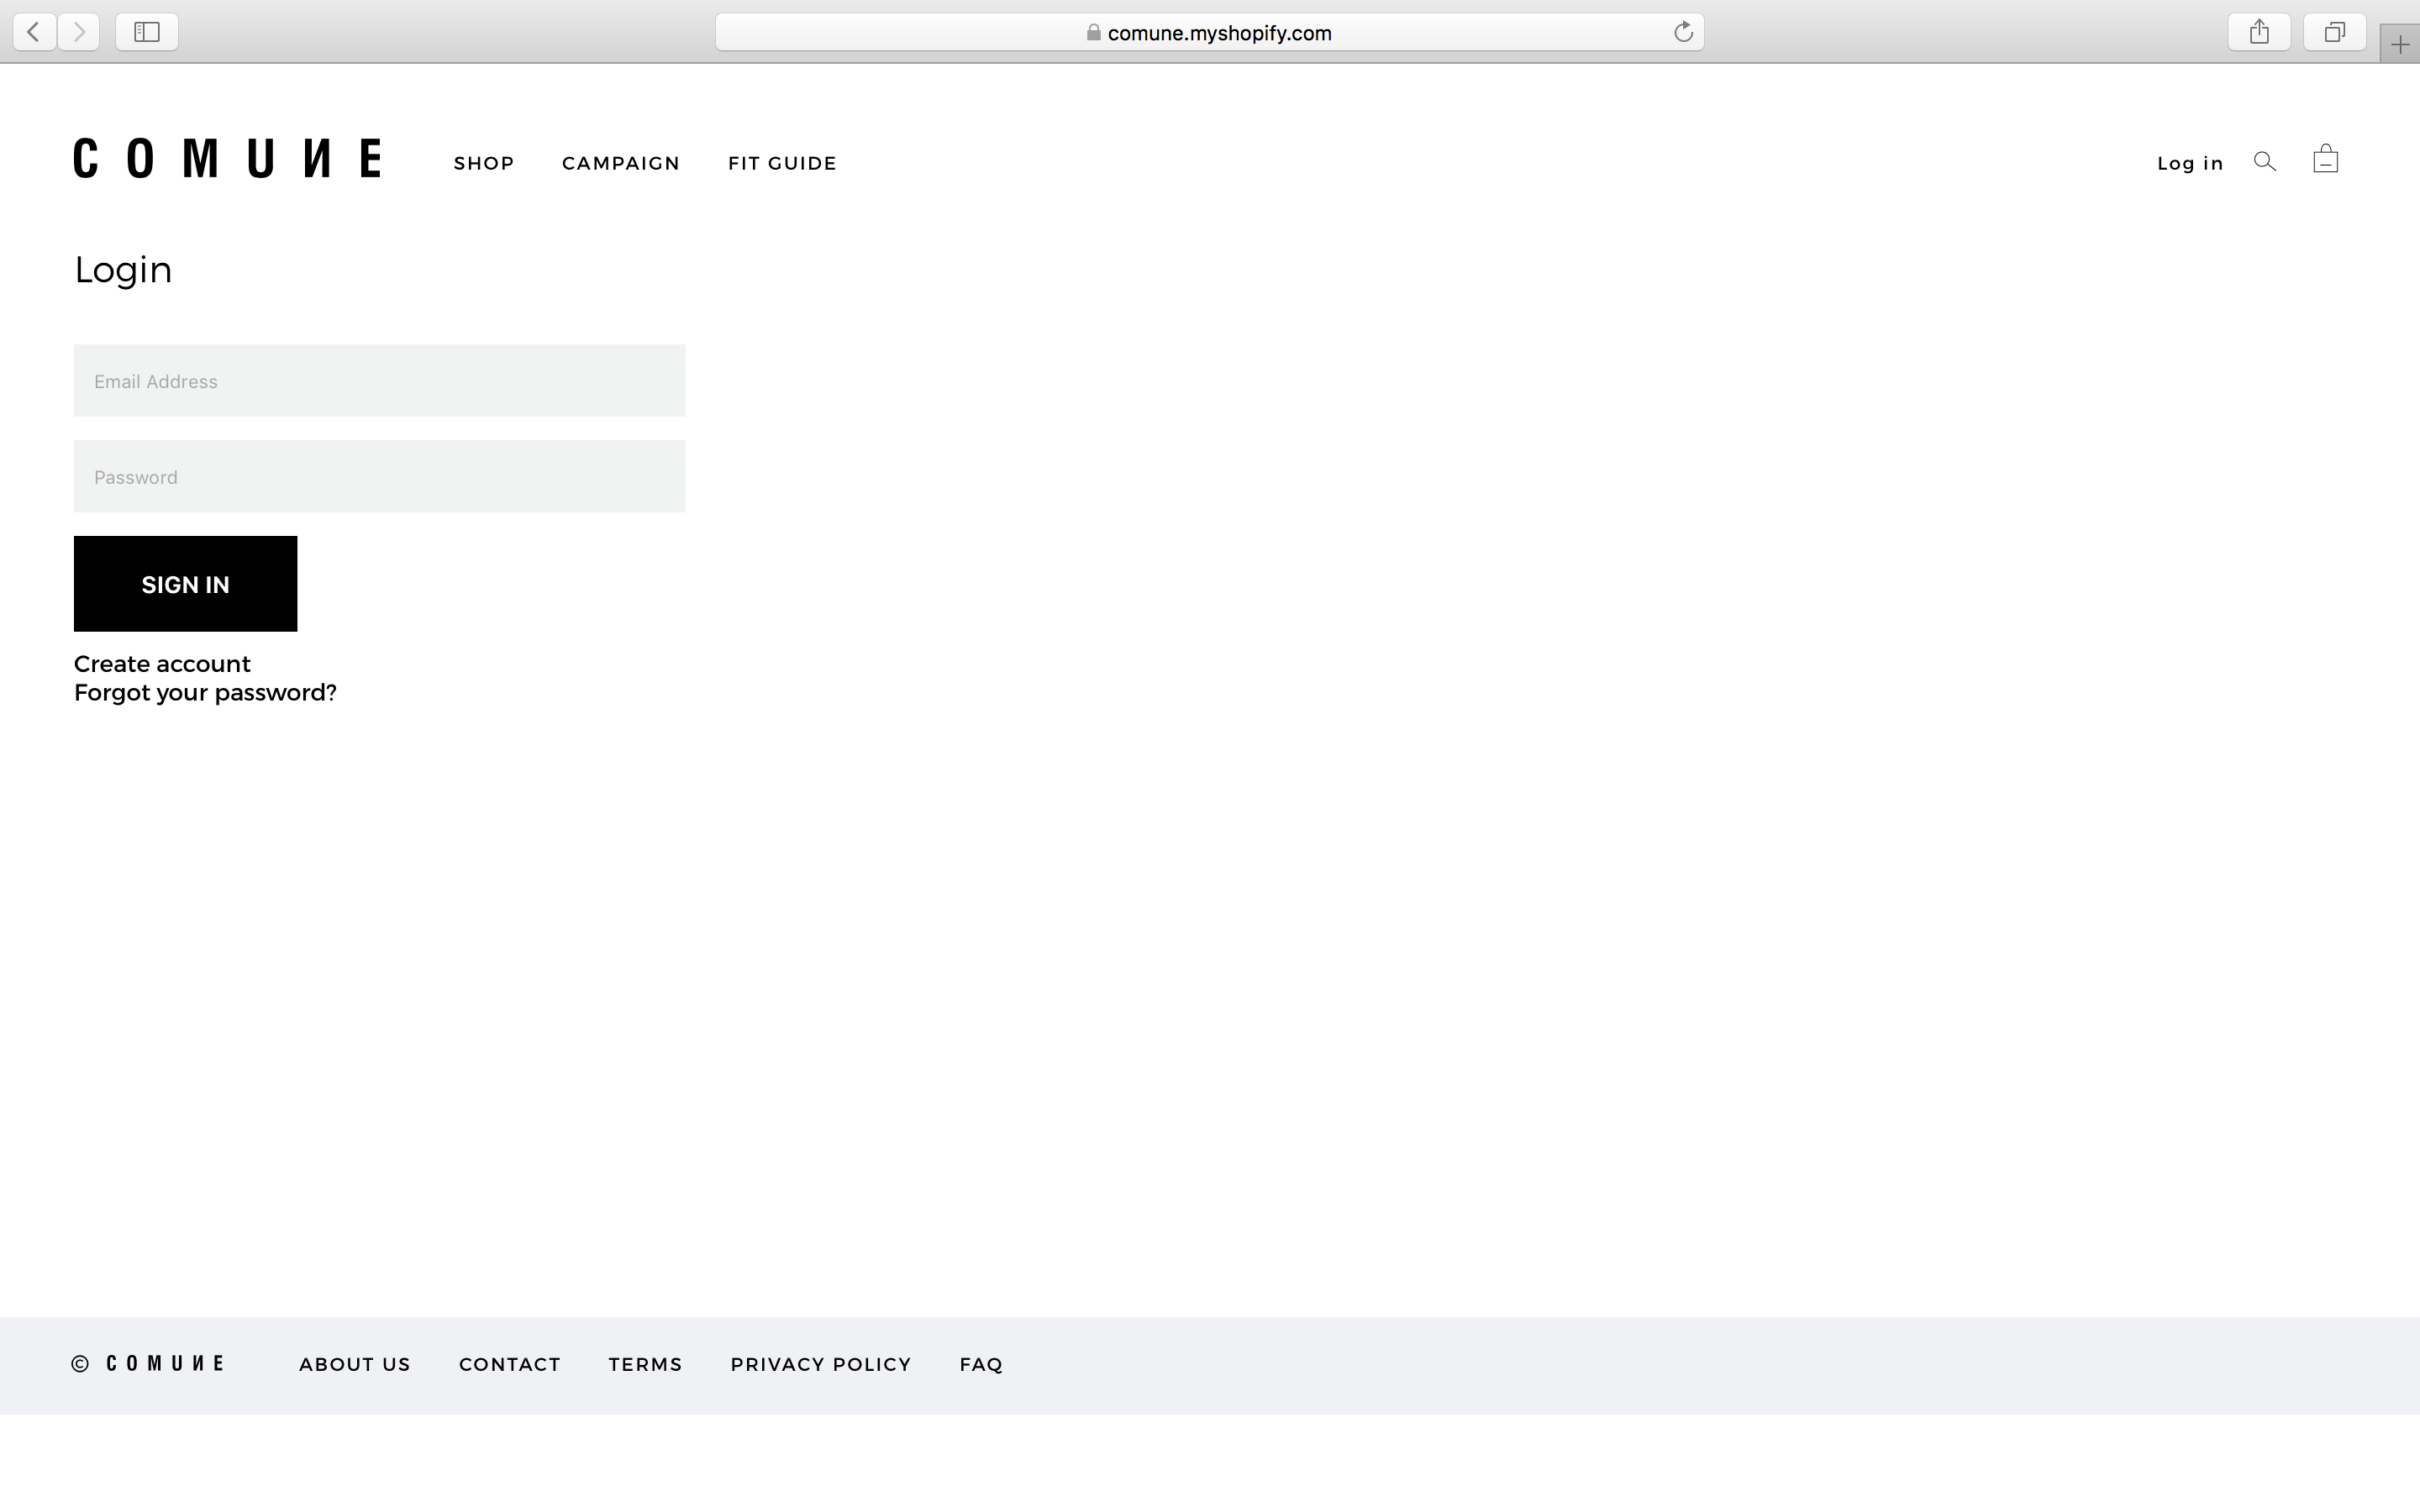Open a new tab plus button
Screen dimensions: 2420x1512
click(2399, 45)
